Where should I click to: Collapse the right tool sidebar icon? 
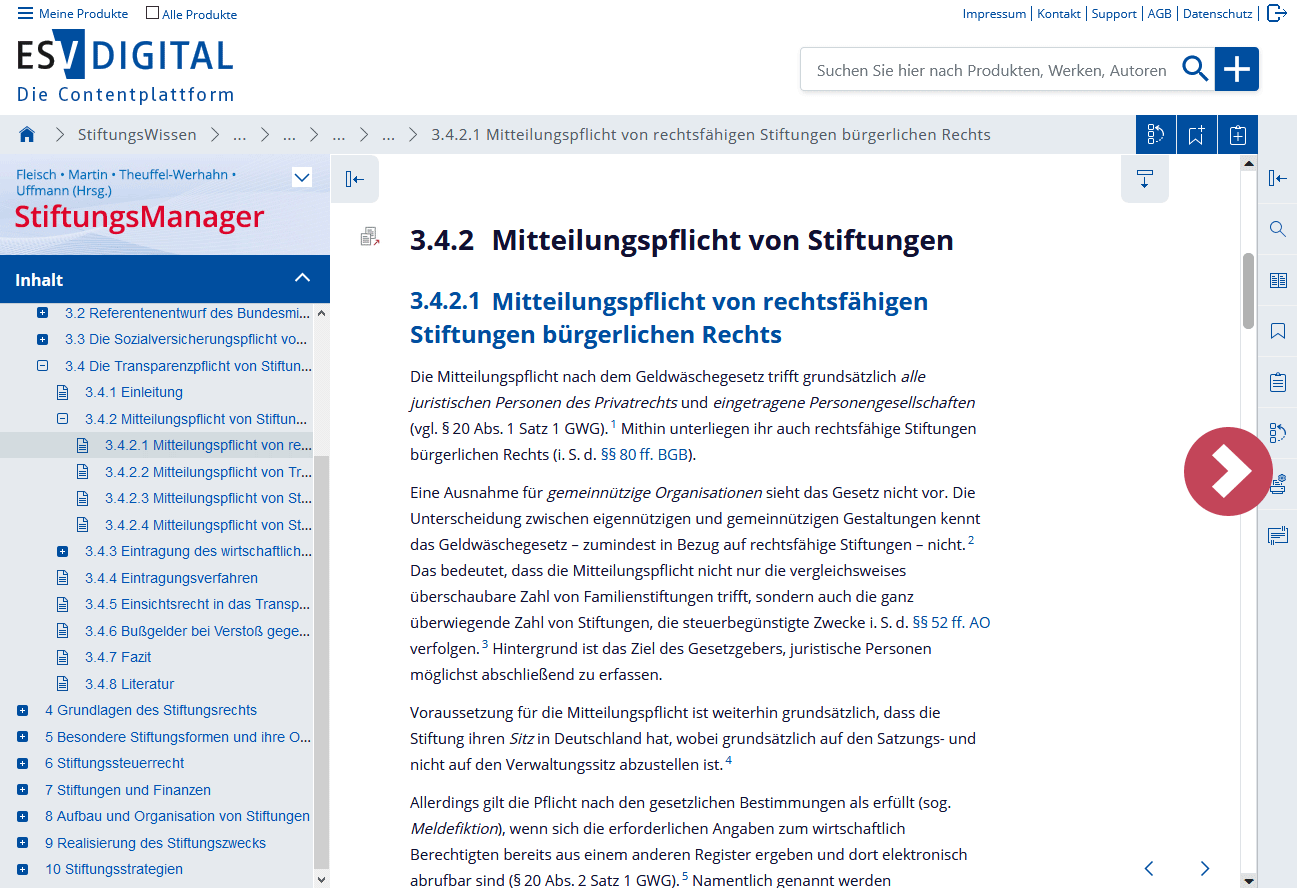pyautogui.click(x=1277, y=178)
